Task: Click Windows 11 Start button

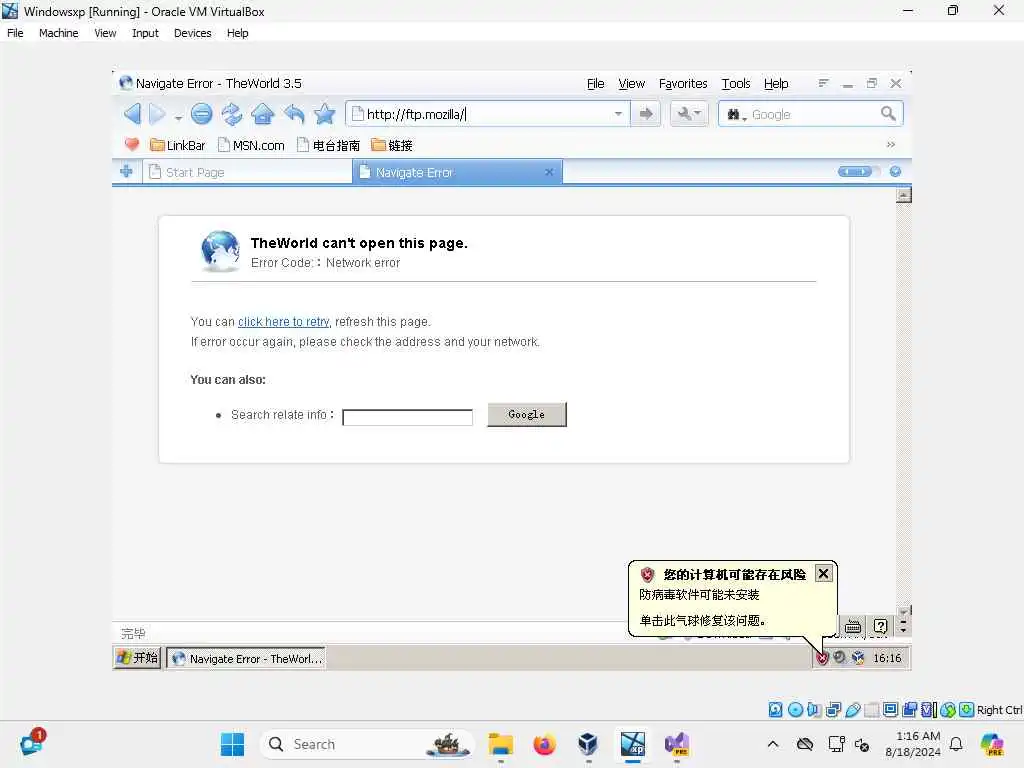Action: (x=232, y=744)
